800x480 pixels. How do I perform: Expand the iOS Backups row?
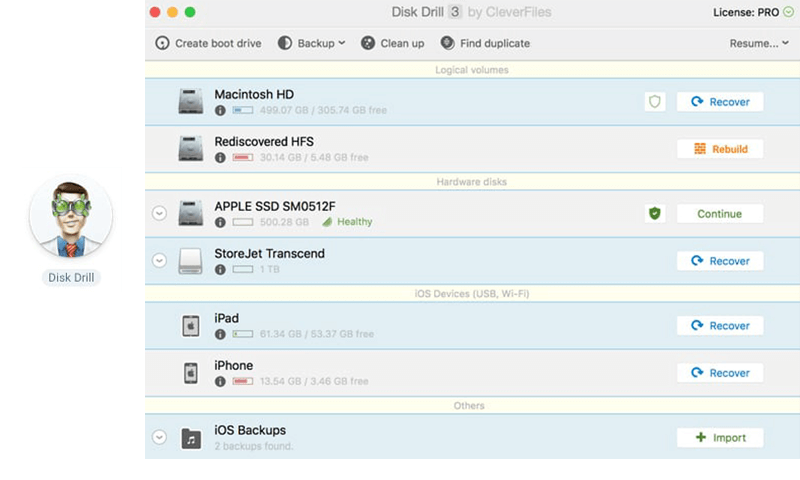pos(159,437)
